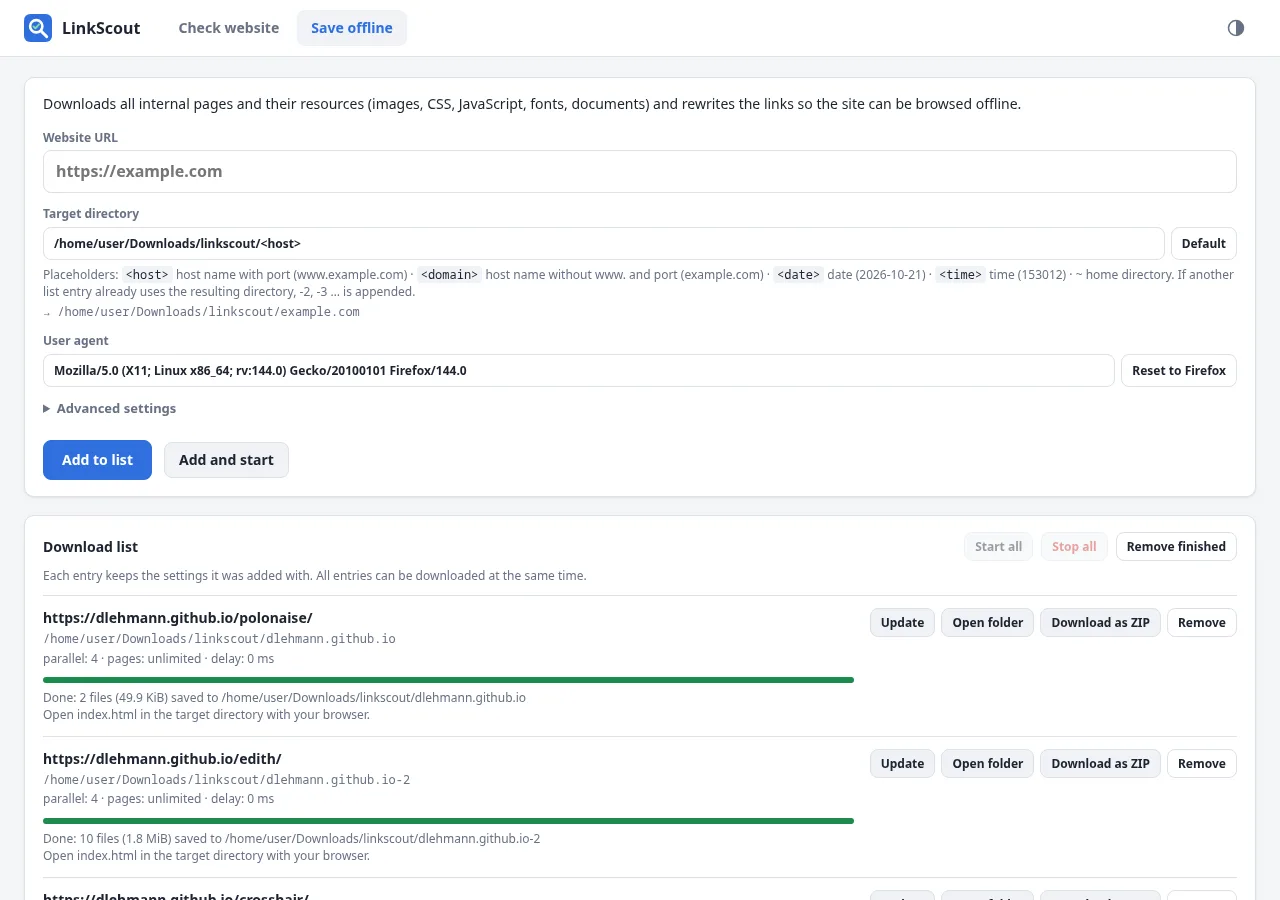Screen dimensions: 1280x900
Task: Reset target directory with the Default button
Action: [x=1204, y=243]
